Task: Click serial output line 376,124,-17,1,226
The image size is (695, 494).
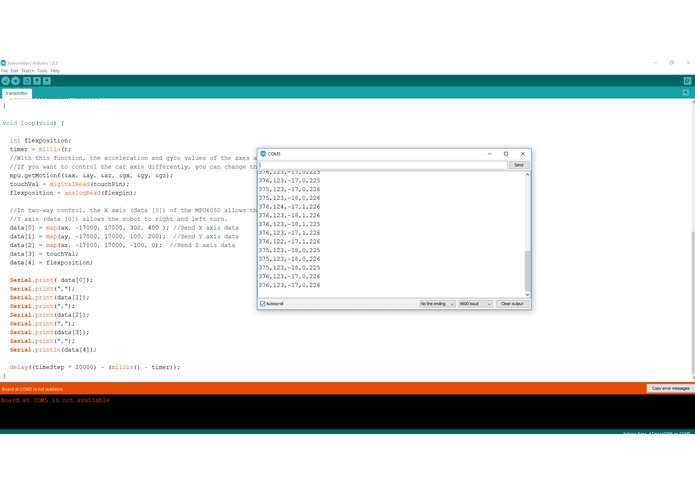Action: coord(289,206)
